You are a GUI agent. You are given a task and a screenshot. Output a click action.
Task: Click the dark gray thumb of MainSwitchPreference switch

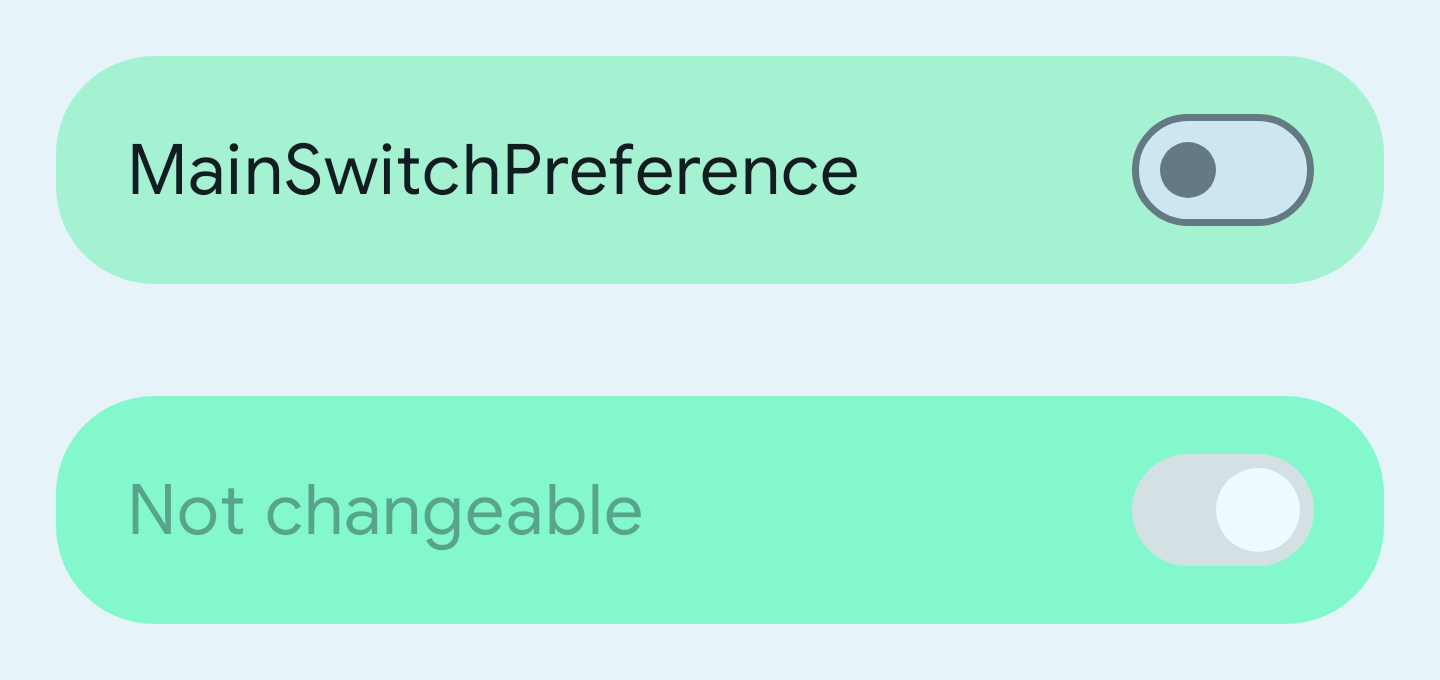[x=1188, y=170]
